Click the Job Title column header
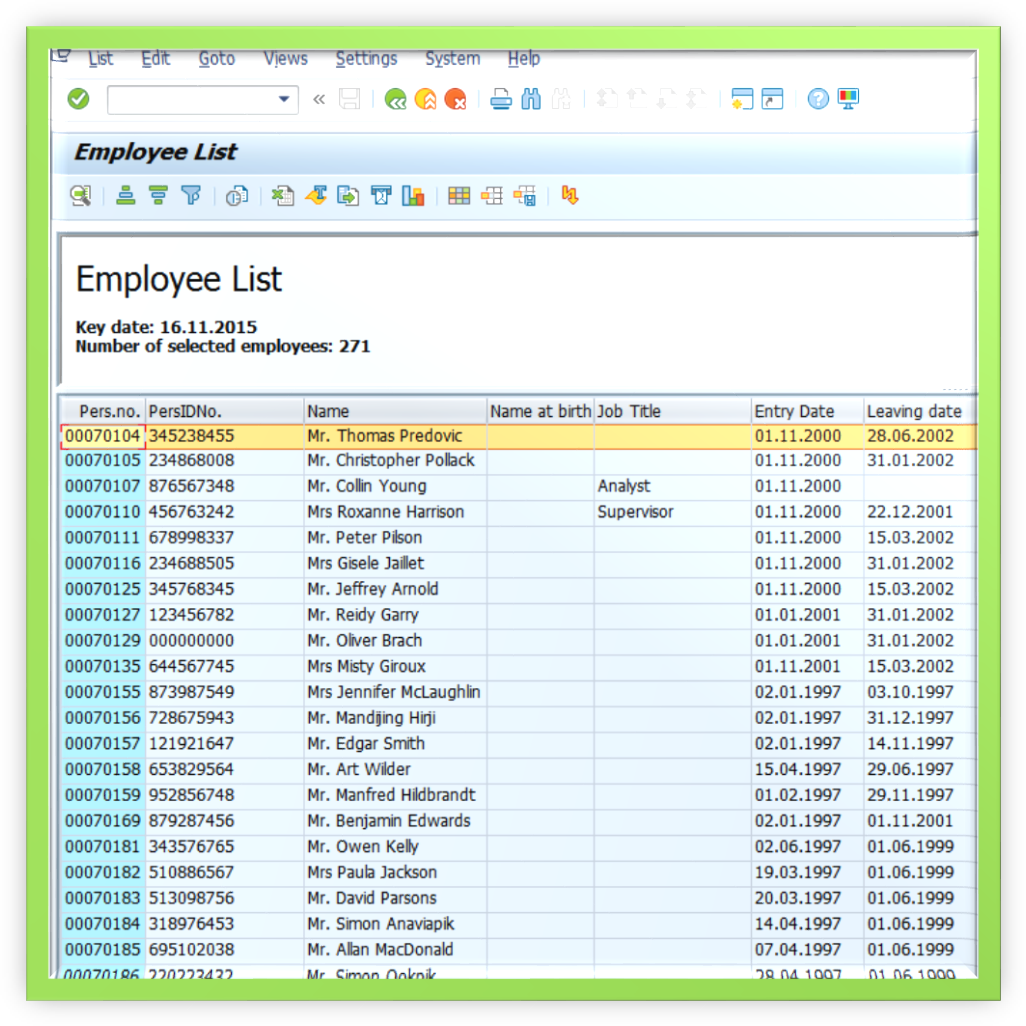 (x=629, y=411)
